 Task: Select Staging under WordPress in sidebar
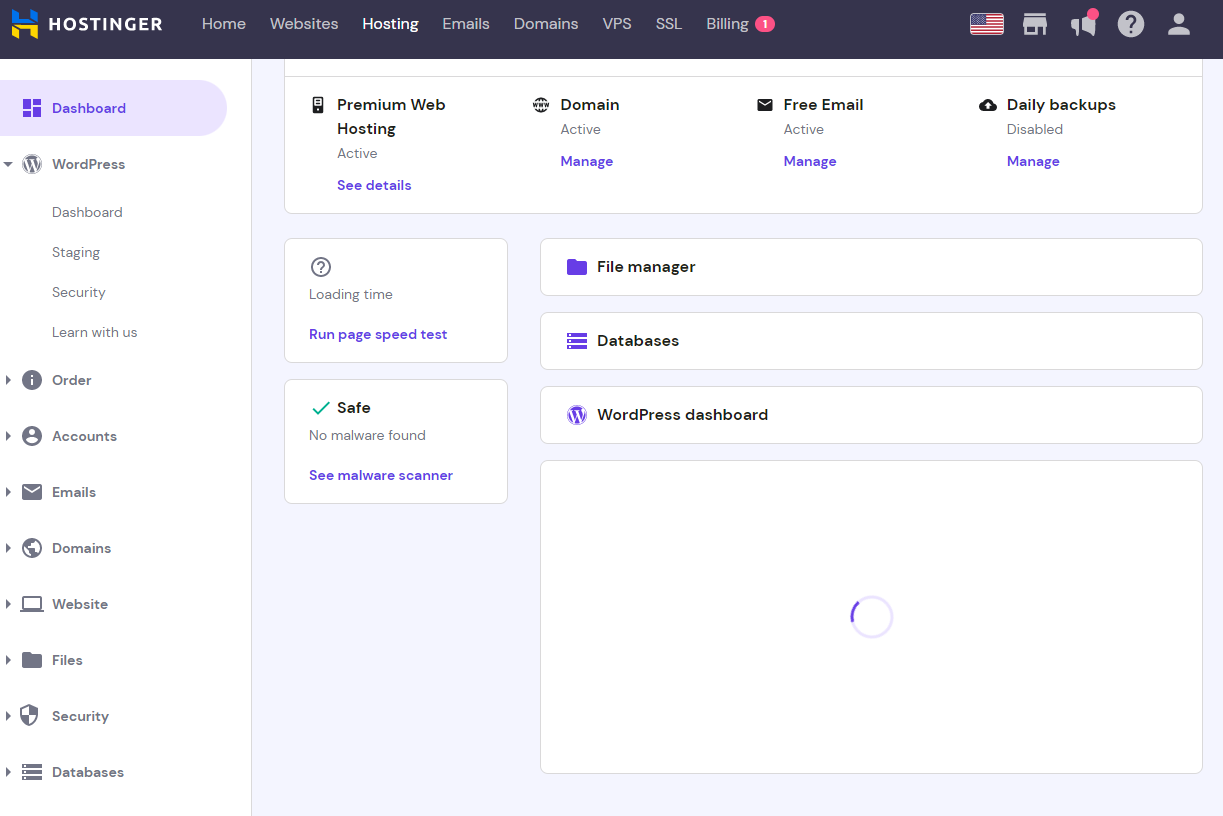click(x=76, y=253)
